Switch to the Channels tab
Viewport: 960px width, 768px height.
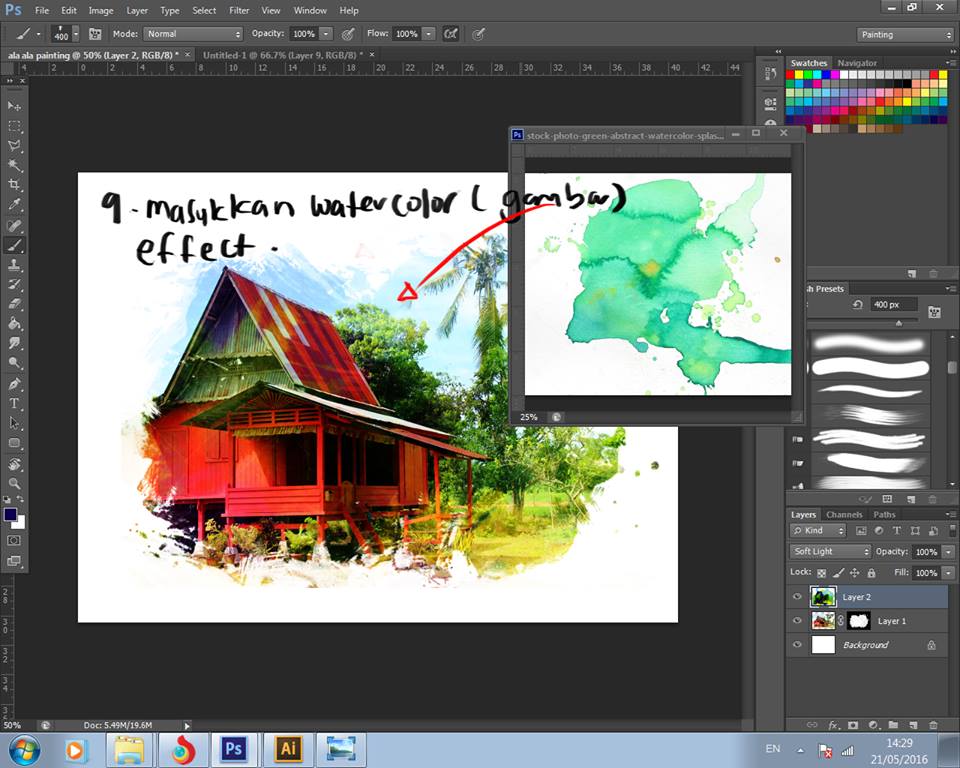pos(844,515)
